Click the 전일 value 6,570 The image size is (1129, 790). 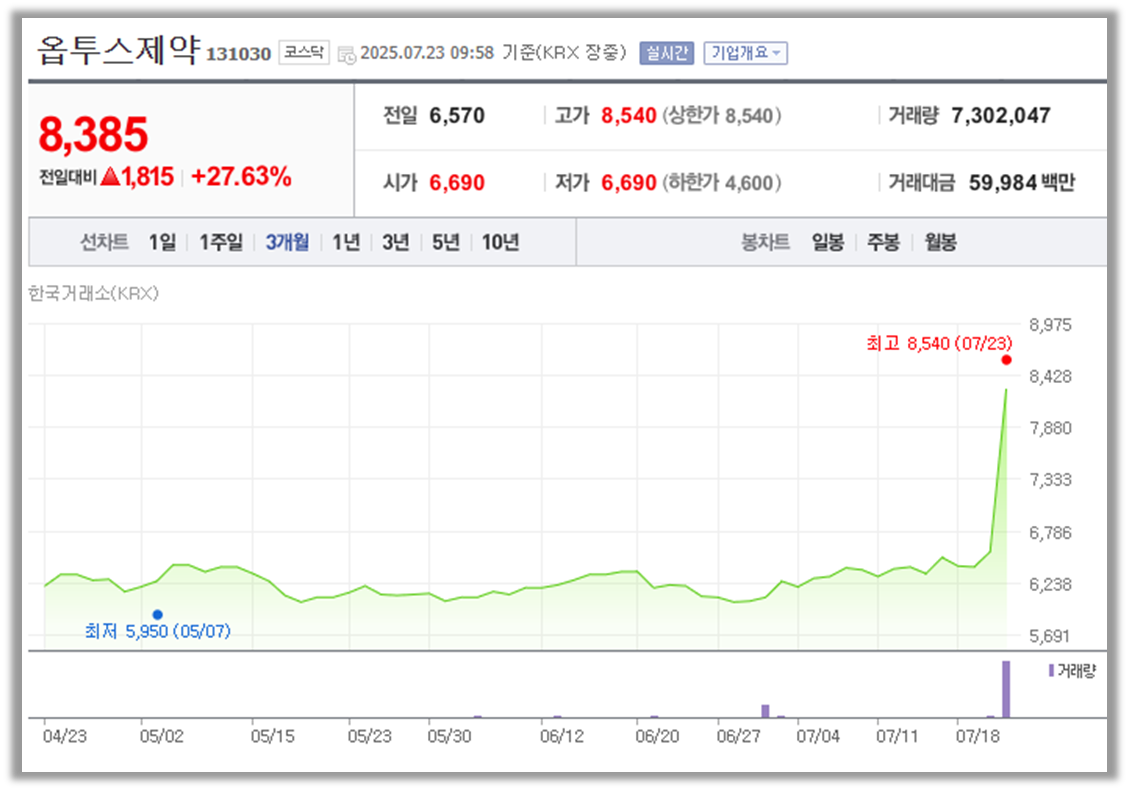coord(456,115)
